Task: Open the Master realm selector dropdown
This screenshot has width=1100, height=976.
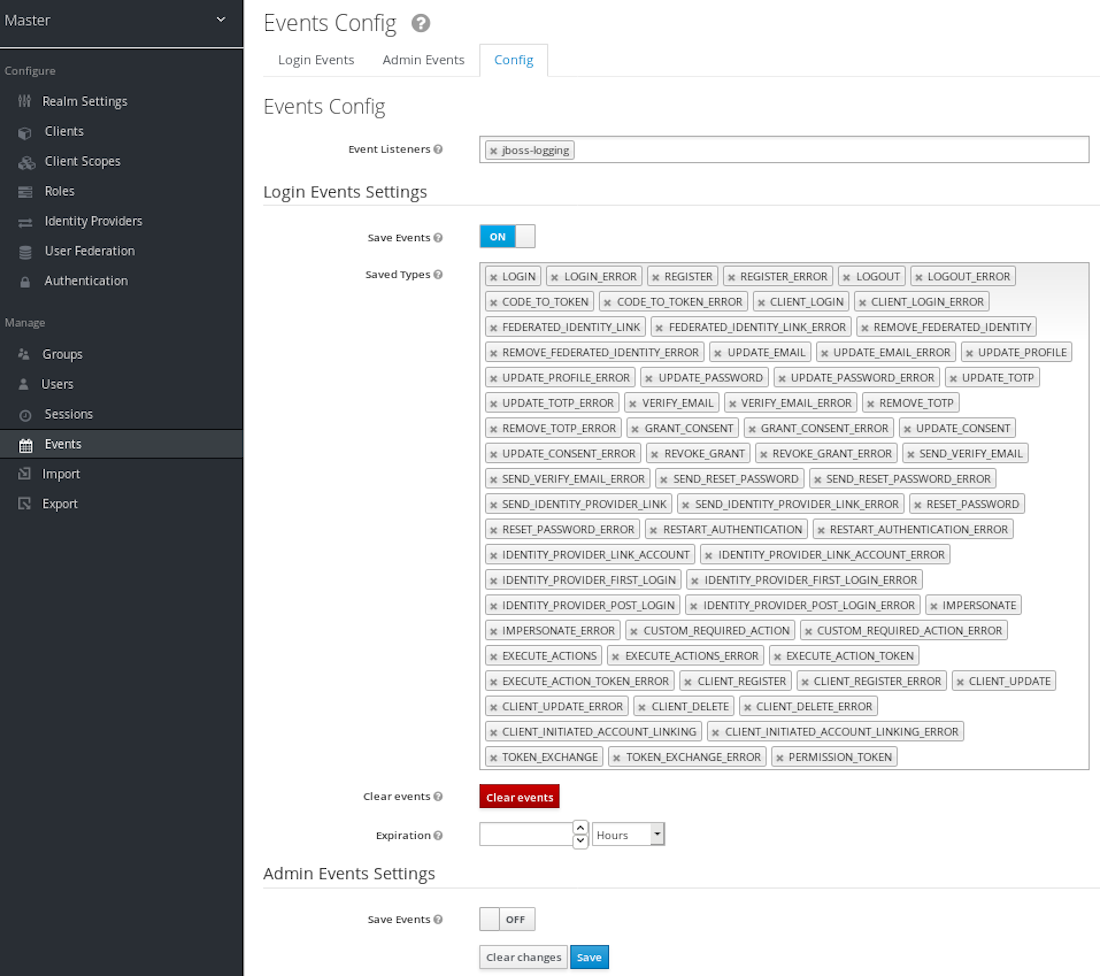Action: [220, 20]
